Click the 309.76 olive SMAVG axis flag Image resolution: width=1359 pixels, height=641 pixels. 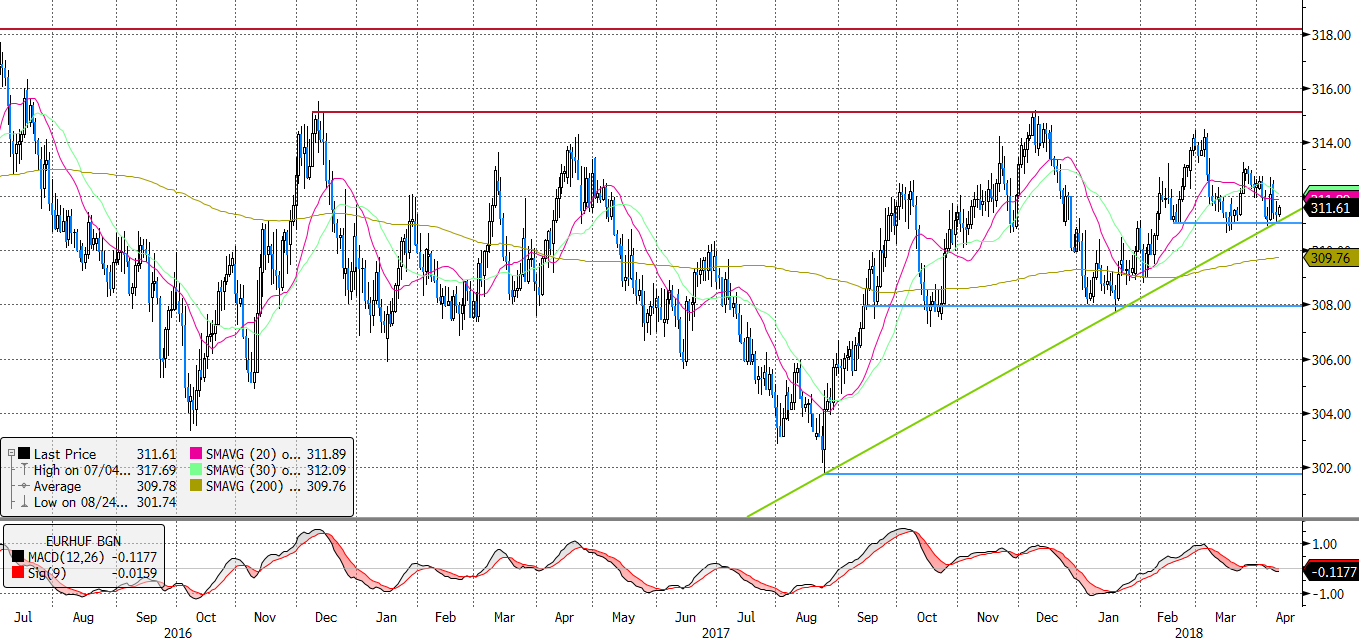1332,257
